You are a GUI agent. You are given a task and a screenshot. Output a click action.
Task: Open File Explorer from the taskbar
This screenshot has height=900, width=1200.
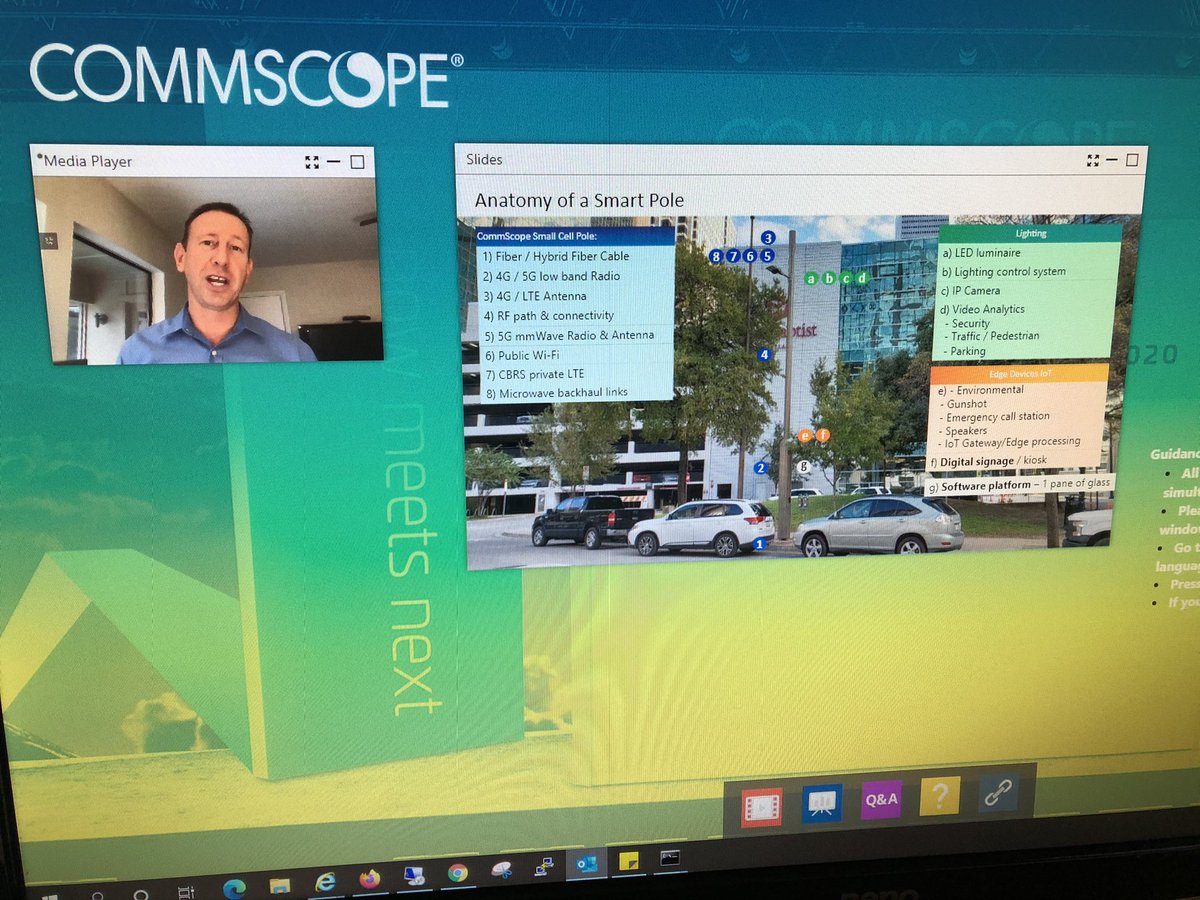(x=280, y=885)
